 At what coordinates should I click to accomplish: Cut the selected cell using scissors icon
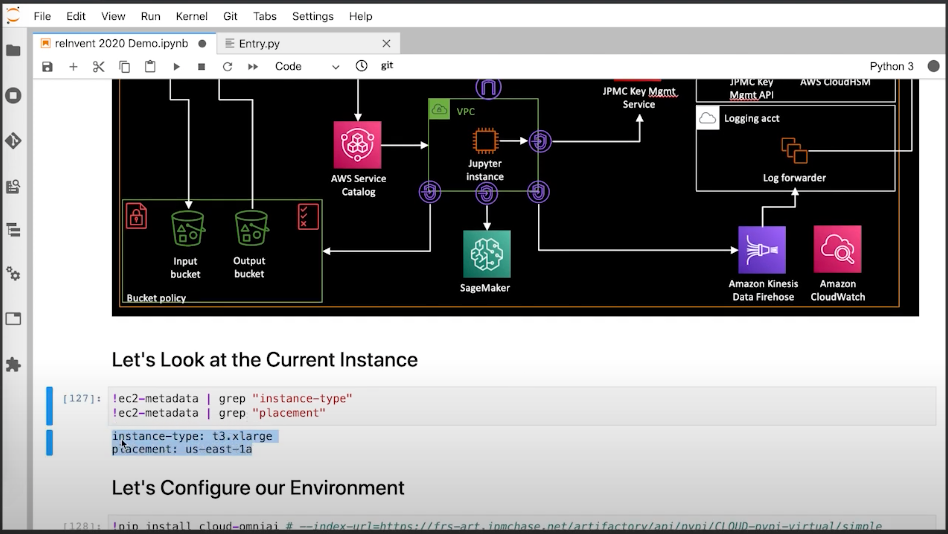click(98, 67)
